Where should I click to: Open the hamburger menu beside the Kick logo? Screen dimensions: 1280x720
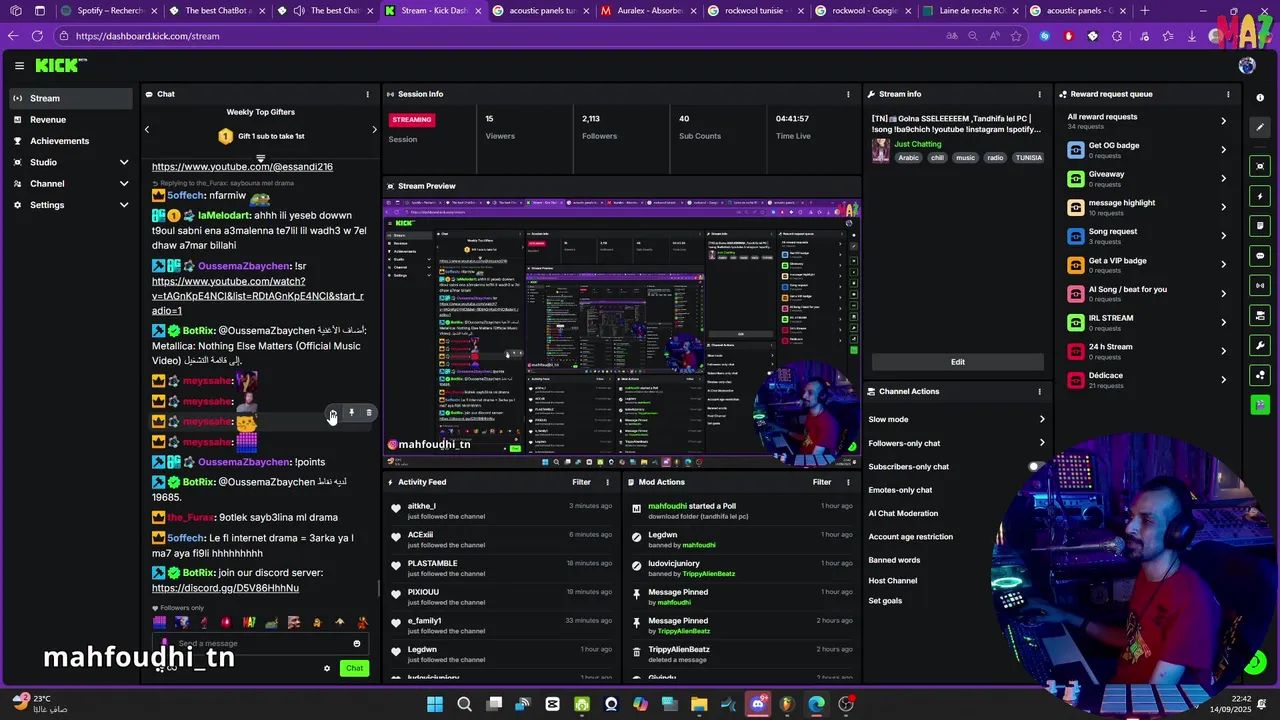[x=19, y=66]
